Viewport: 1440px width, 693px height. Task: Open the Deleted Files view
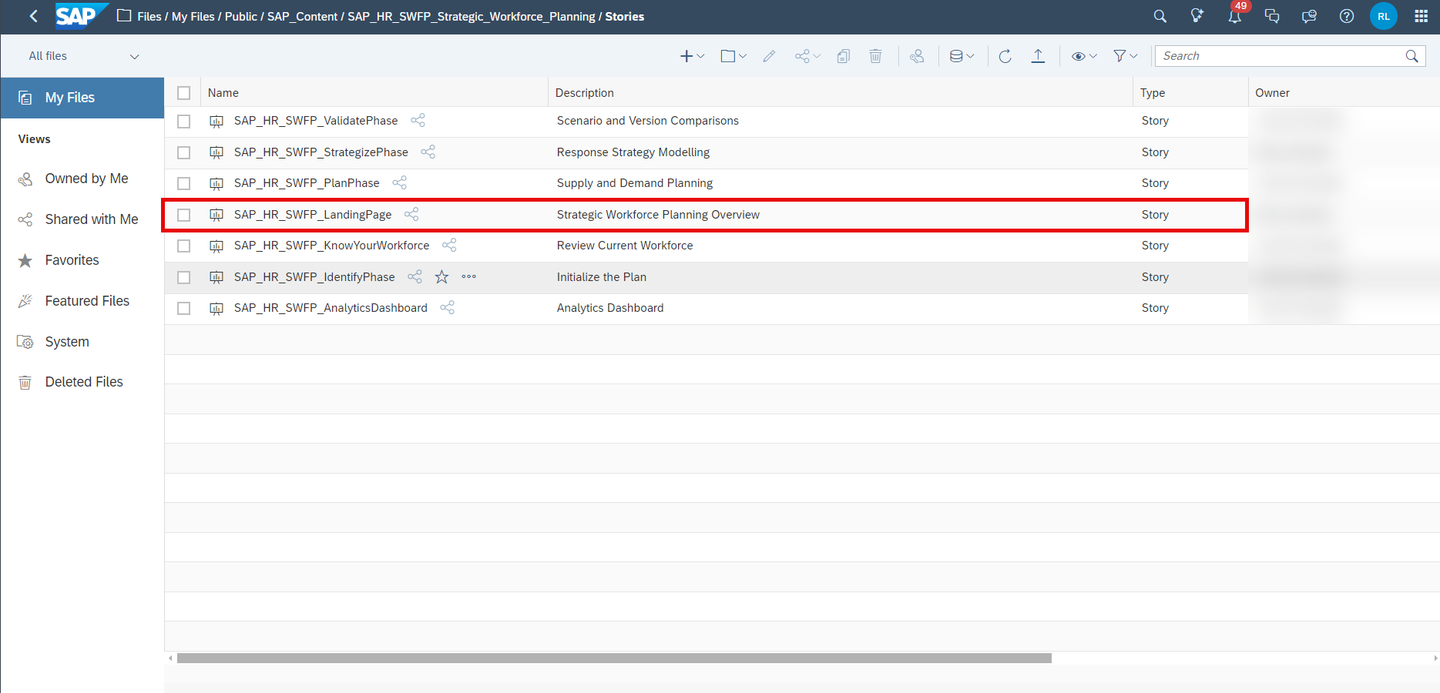[x=82, y=382]
